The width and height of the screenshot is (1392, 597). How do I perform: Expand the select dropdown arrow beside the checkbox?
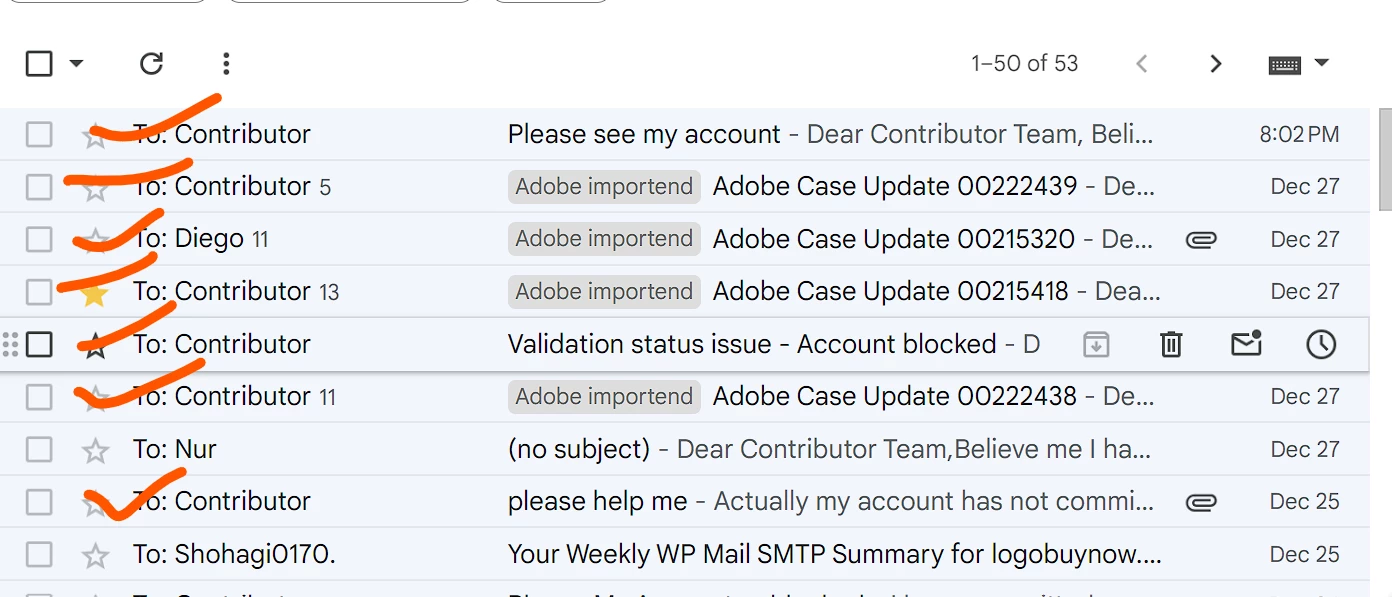click(76, 64)
